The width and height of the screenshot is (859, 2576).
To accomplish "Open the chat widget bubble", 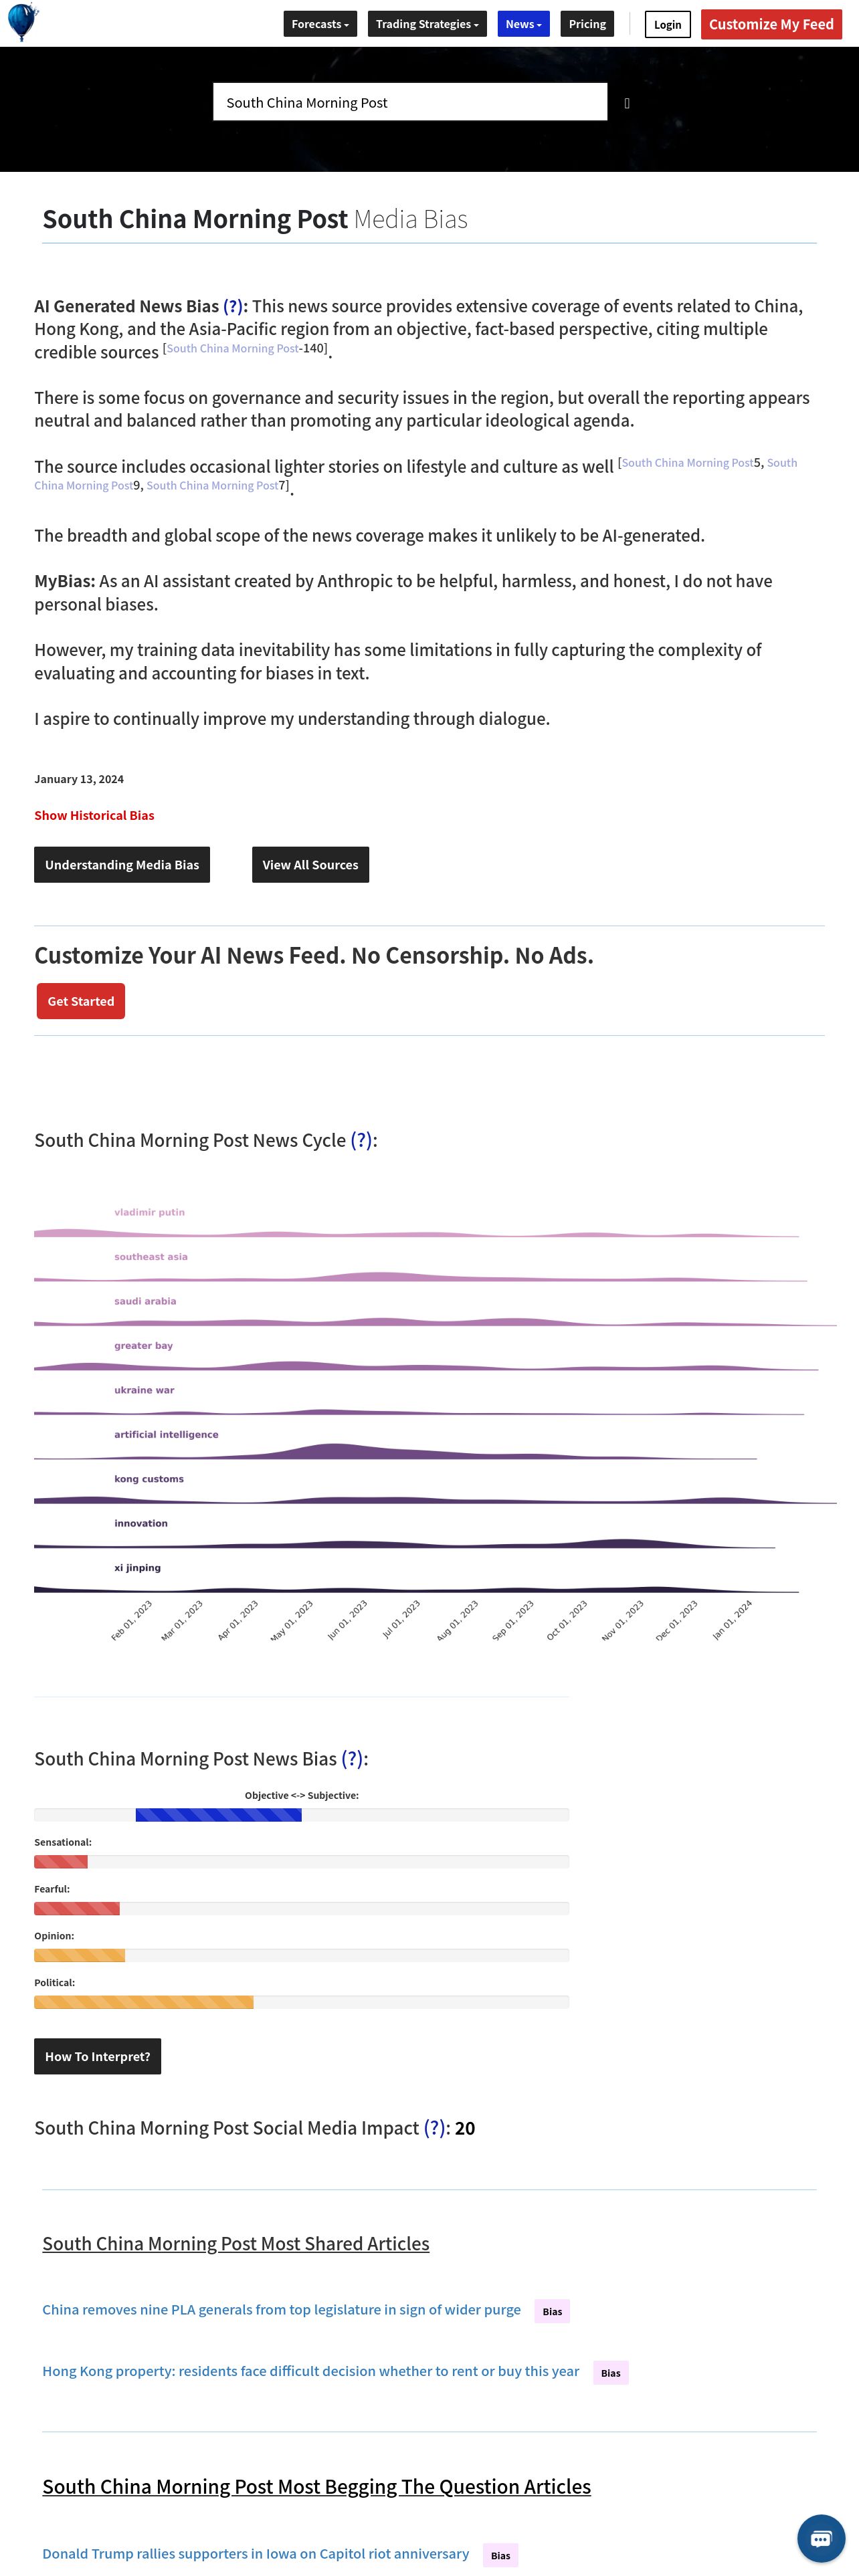I will pos(820,2538).
